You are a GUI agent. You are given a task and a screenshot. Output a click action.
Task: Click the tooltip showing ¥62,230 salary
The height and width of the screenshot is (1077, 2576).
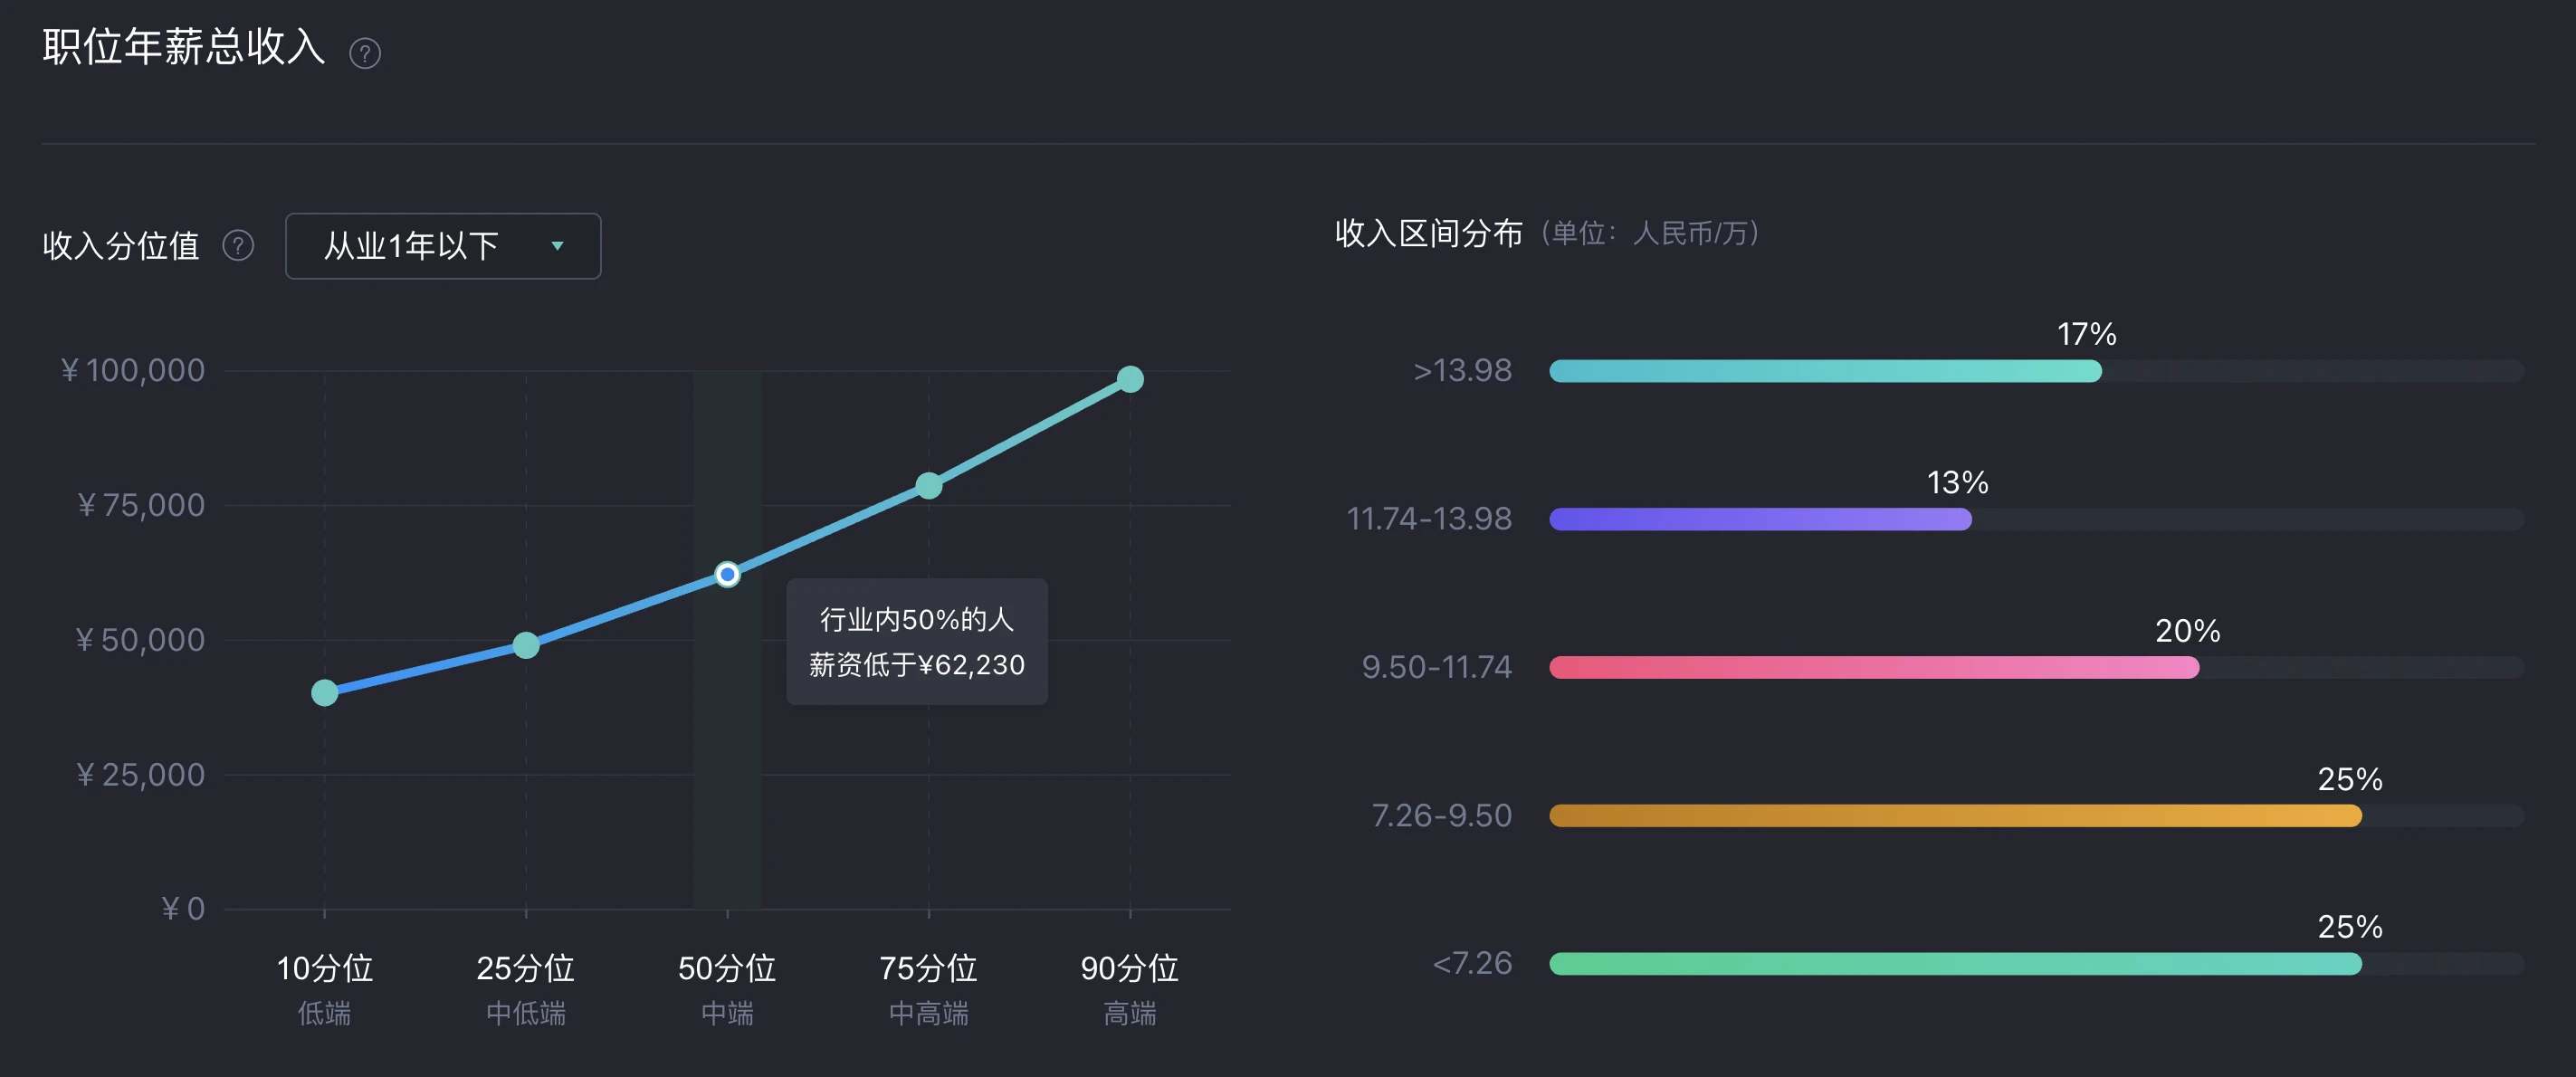[917, 642]
